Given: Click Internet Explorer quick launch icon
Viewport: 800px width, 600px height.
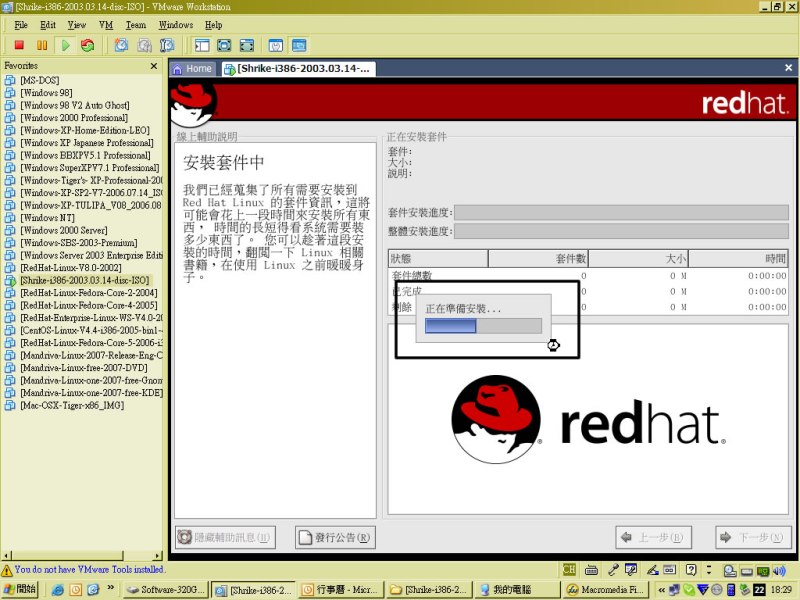Looking at the screenshot, I should click(58, 590).
